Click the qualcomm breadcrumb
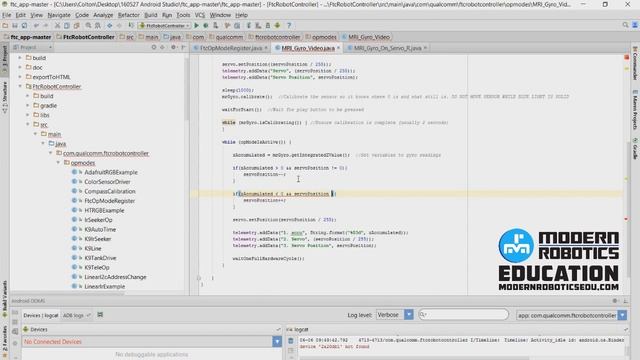This screenshot has width=640, height=360. [x=229, y=37]
